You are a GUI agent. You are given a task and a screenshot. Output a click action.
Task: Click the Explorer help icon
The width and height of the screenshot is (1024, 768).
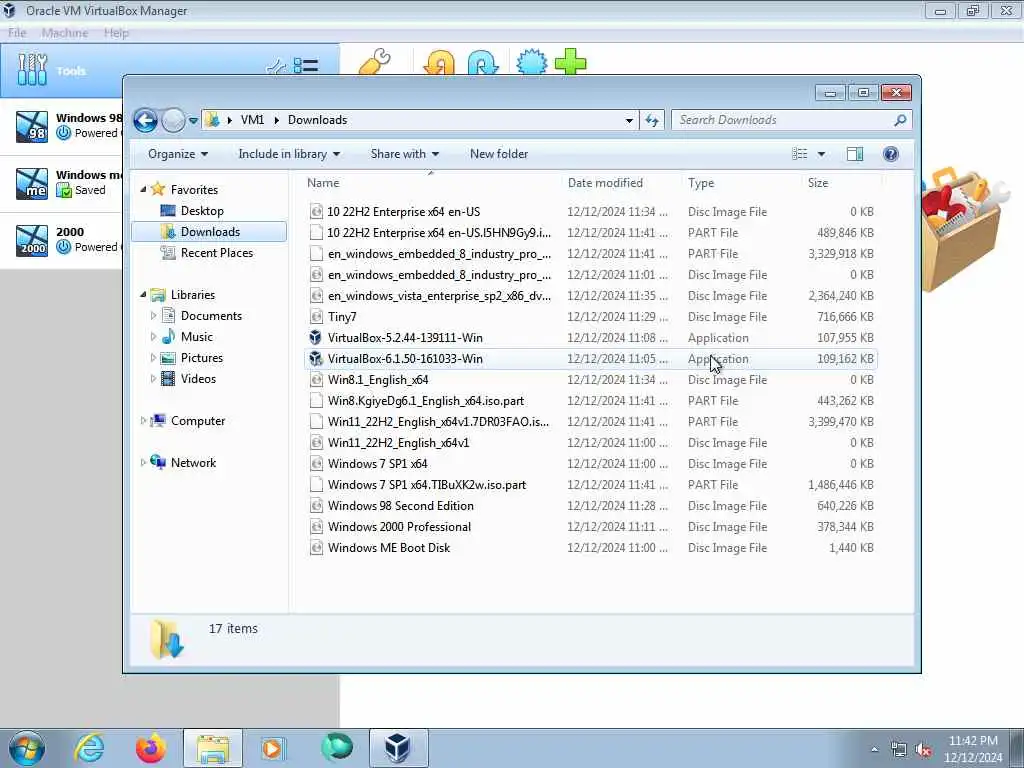click(890, 154)
